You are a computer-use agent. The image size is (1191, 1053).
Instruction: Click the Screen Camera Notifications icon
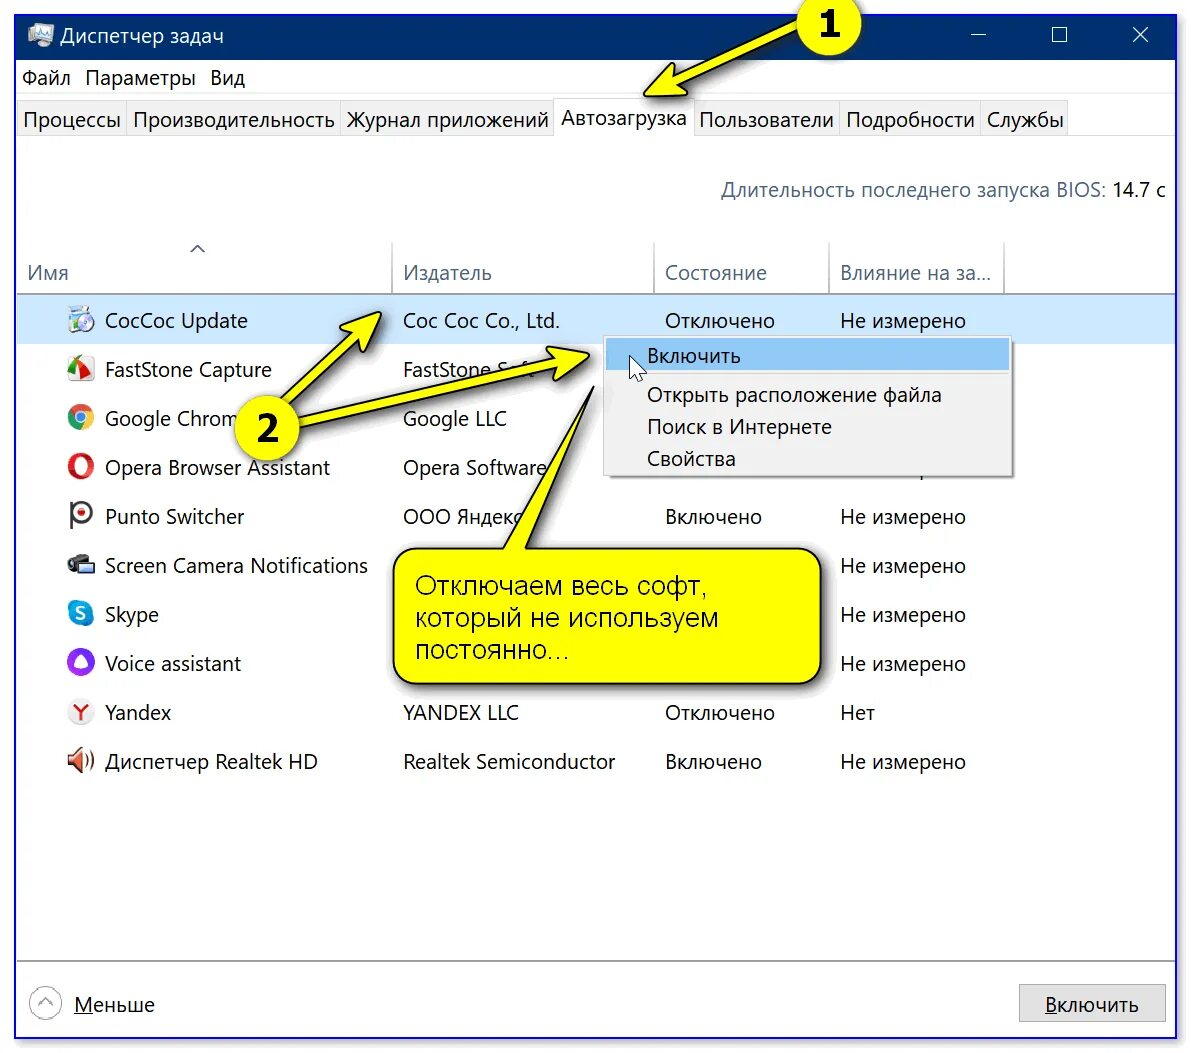tap(81, 565)
